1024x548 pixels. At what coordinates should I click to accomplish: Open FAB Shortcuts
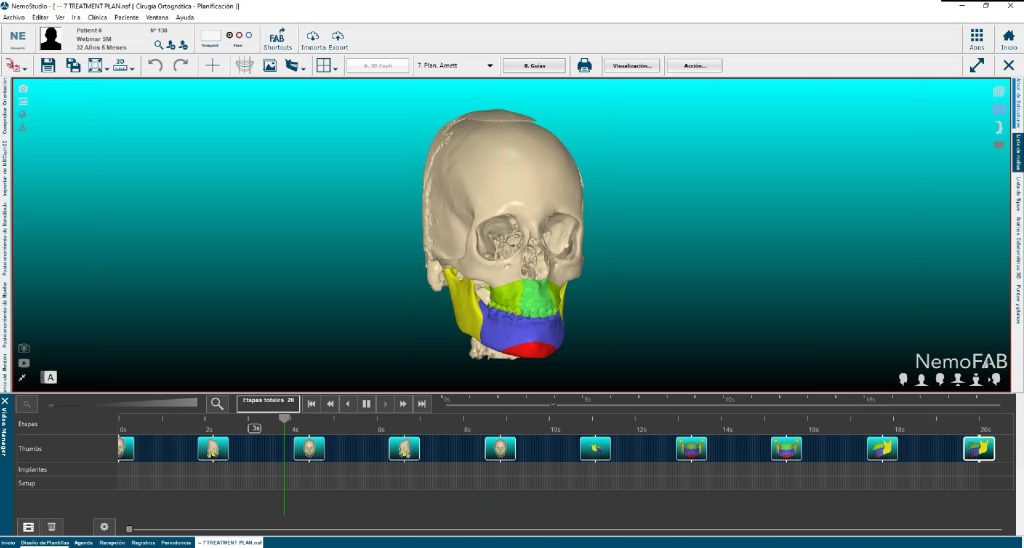coord(278,39)
